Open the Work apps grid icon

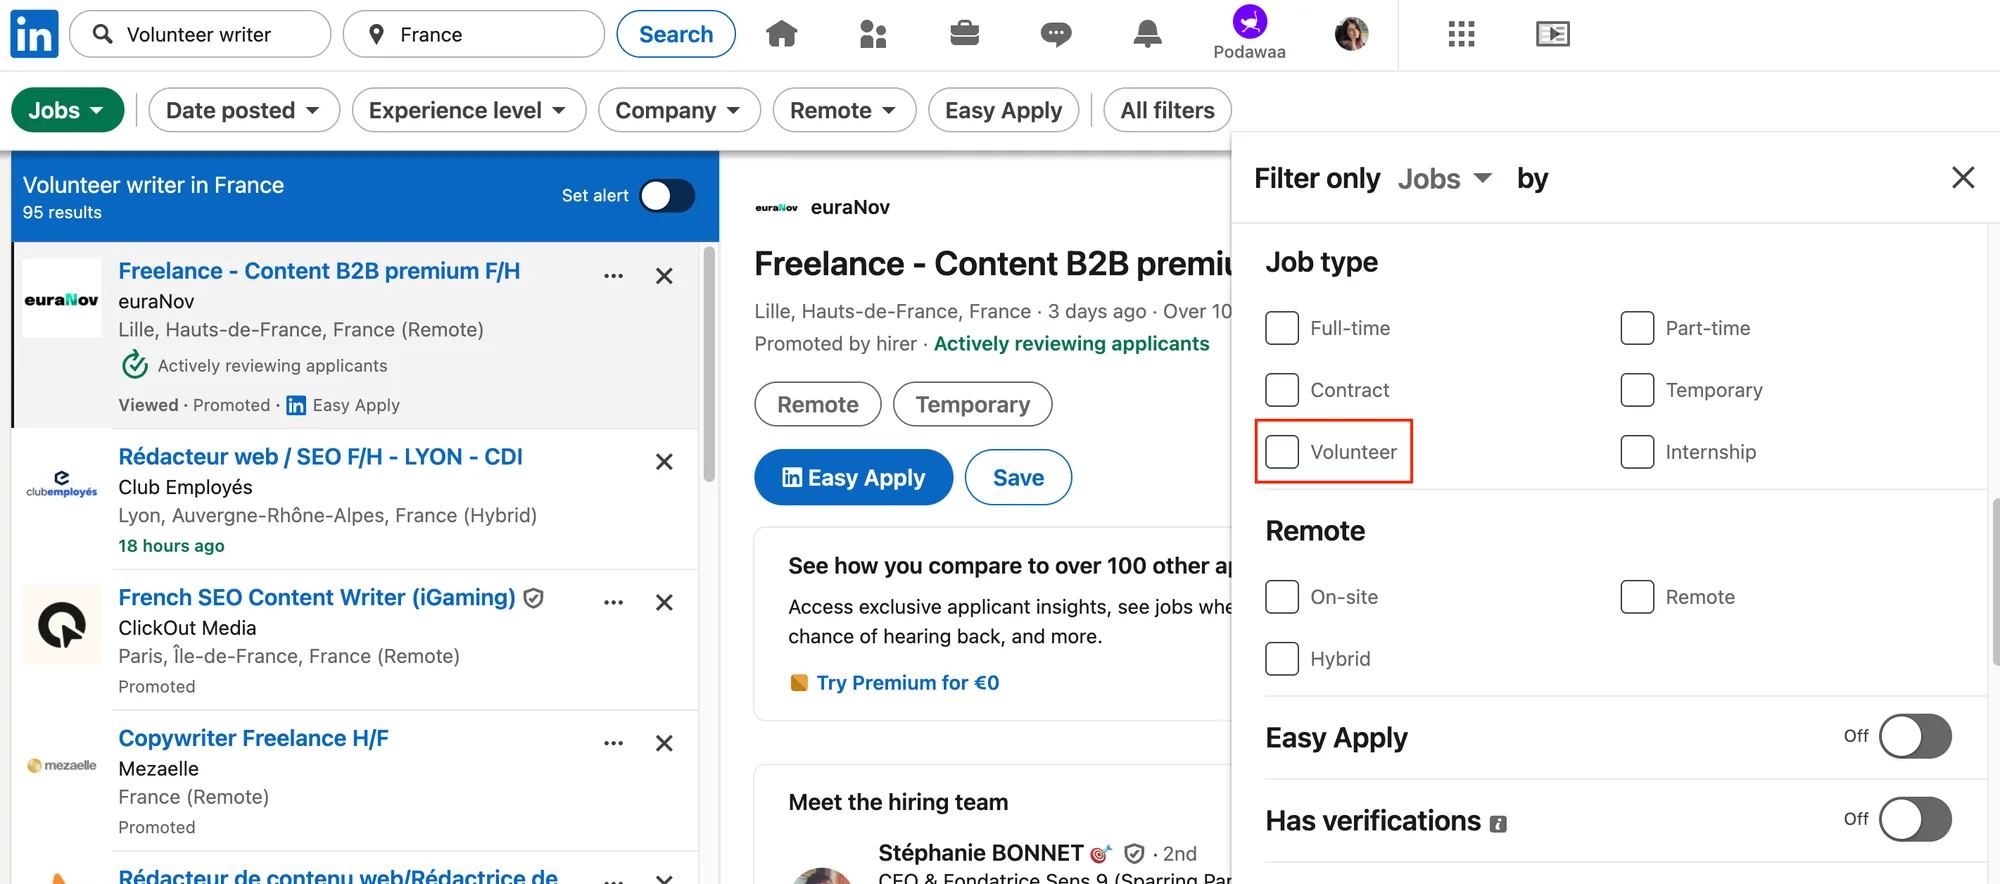click(x=1461, y=34)
